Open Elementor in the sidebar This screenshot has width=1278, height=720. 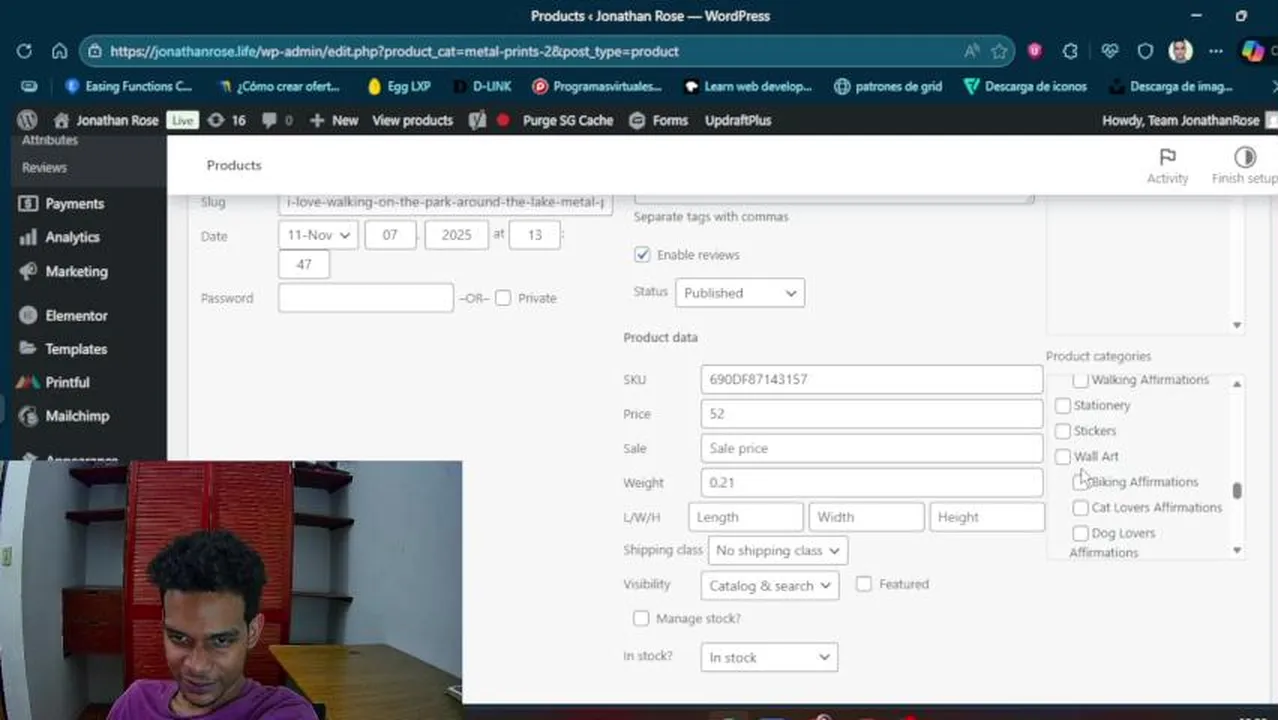click(76, 315)
